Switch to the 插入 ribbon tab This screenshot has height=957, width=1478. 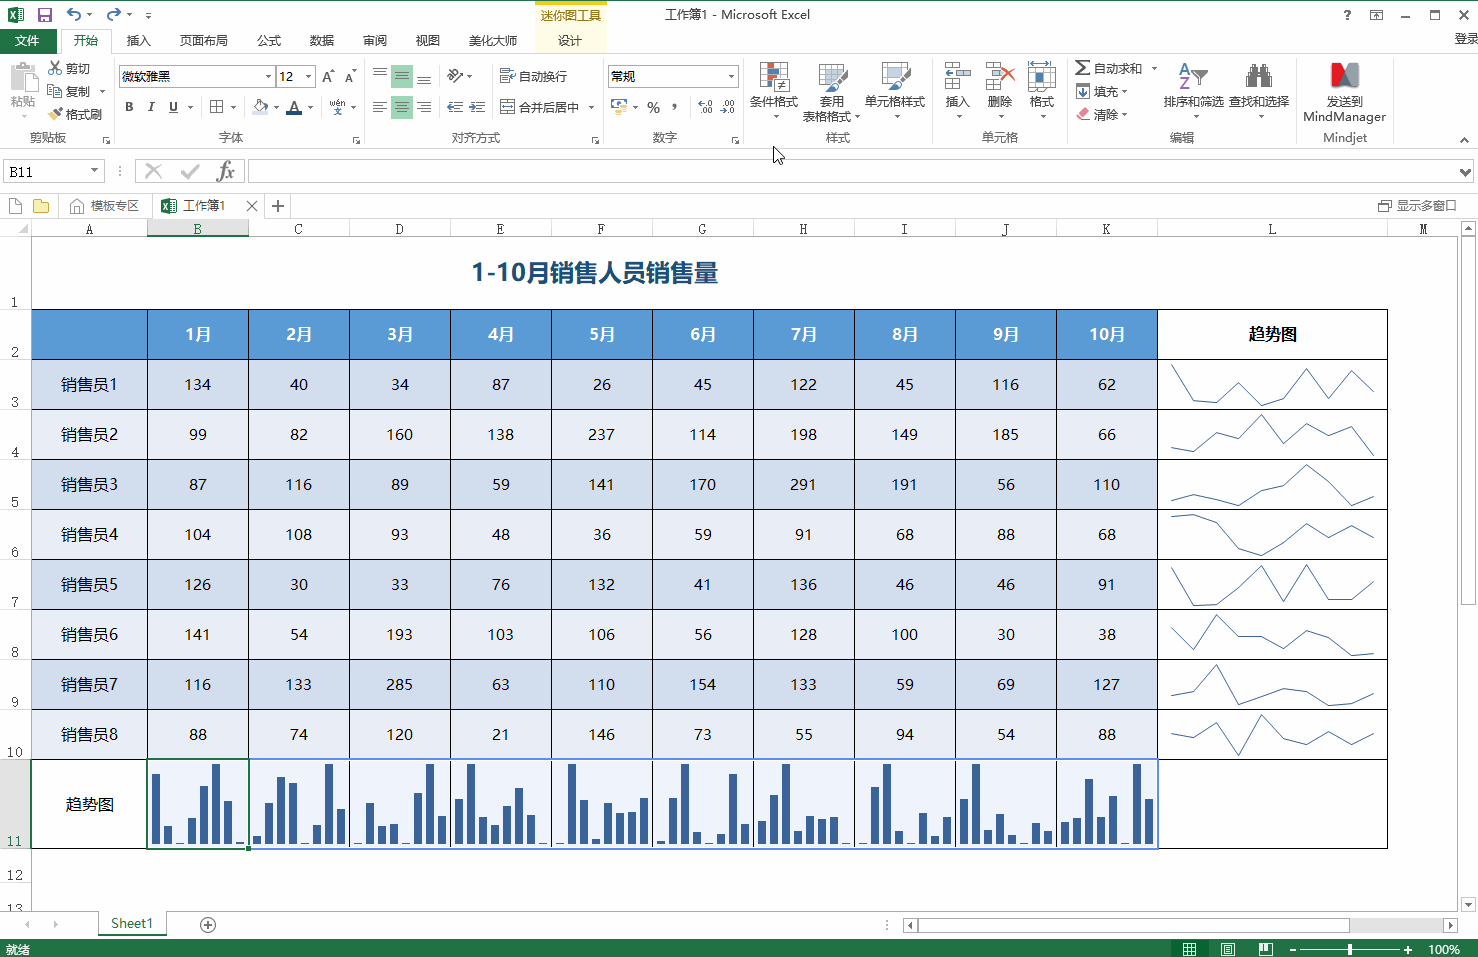click(138, 41)
